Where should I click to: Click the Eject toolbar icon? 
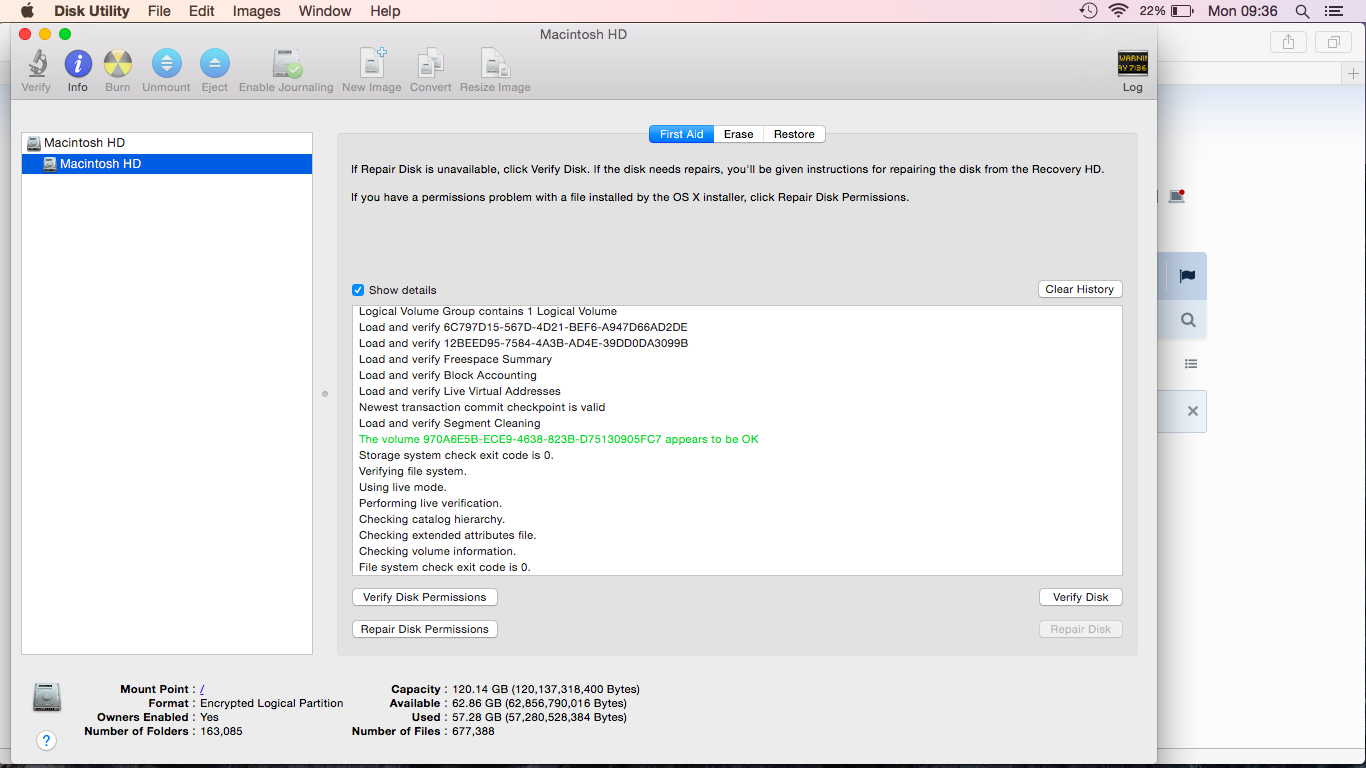coord(215,64)
